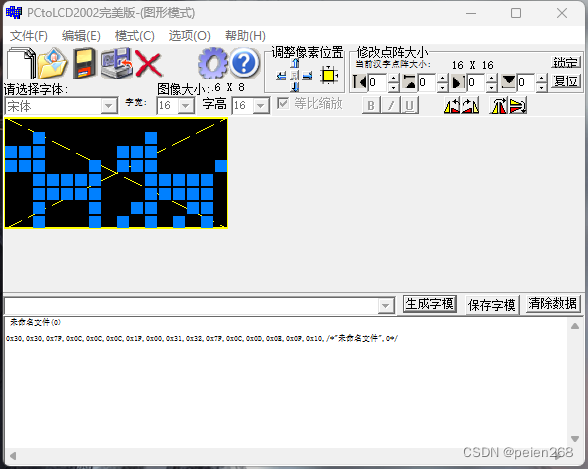
Task: Increase the left margin spinner value
Action: click(393, 78)
